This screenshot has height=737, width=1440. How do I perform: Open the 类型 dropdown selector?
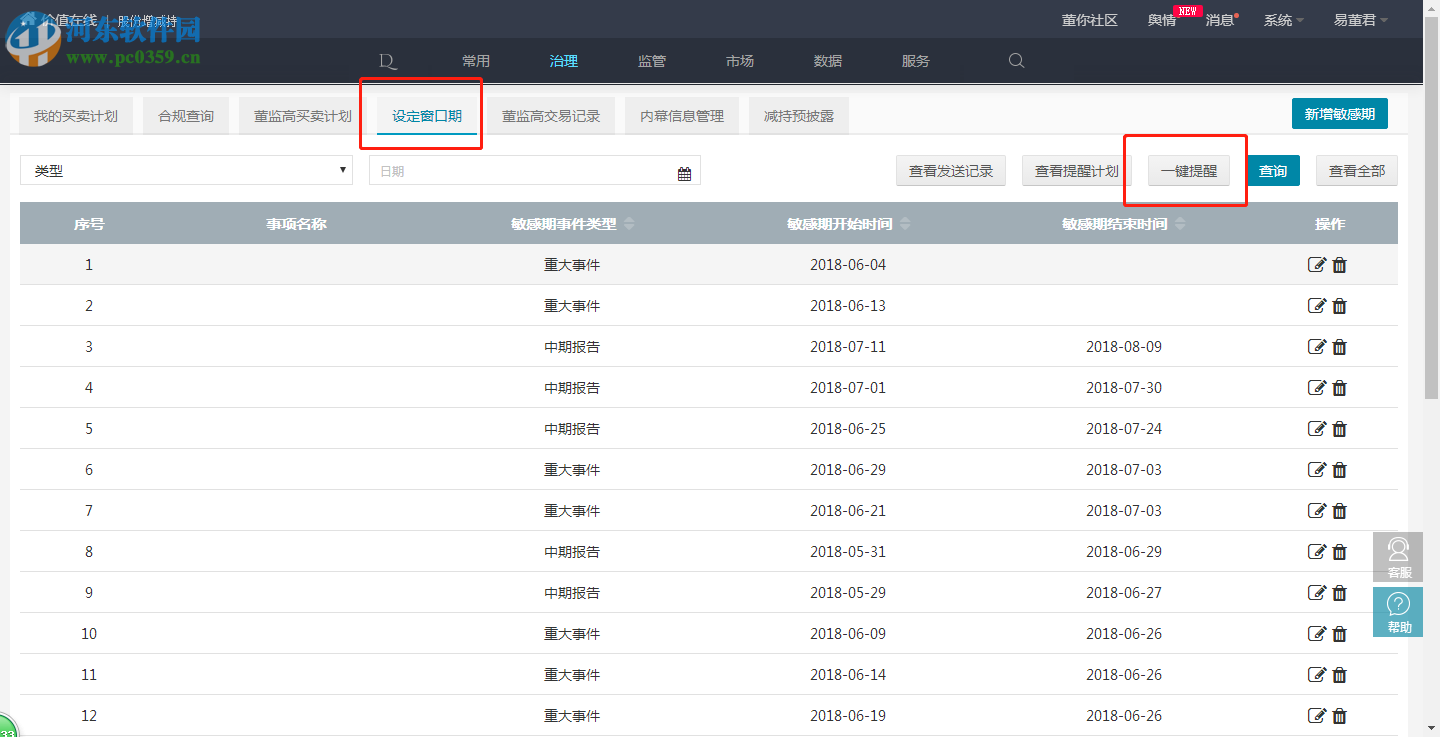[185, 170]
